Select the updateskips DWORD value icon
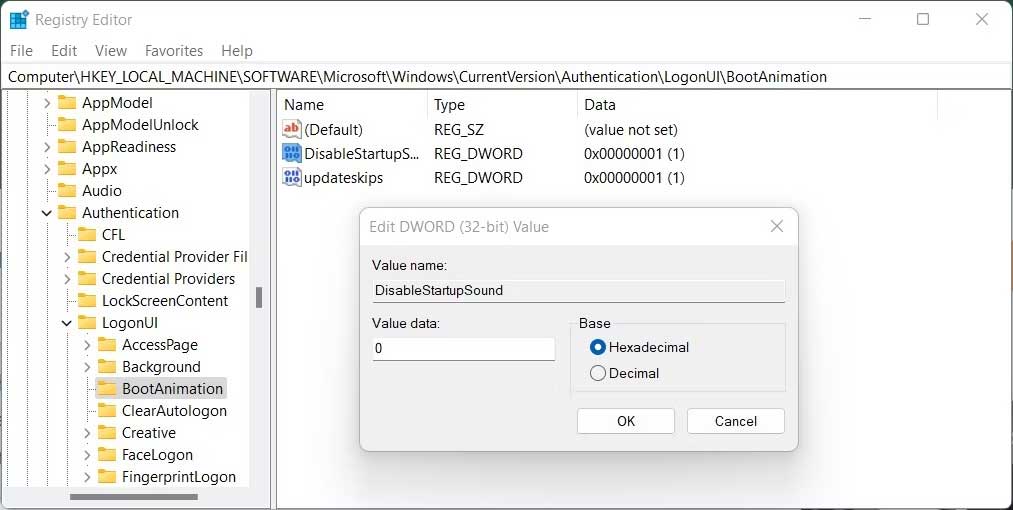This screenshot has height=510, width=1013. tap(292, 177)
